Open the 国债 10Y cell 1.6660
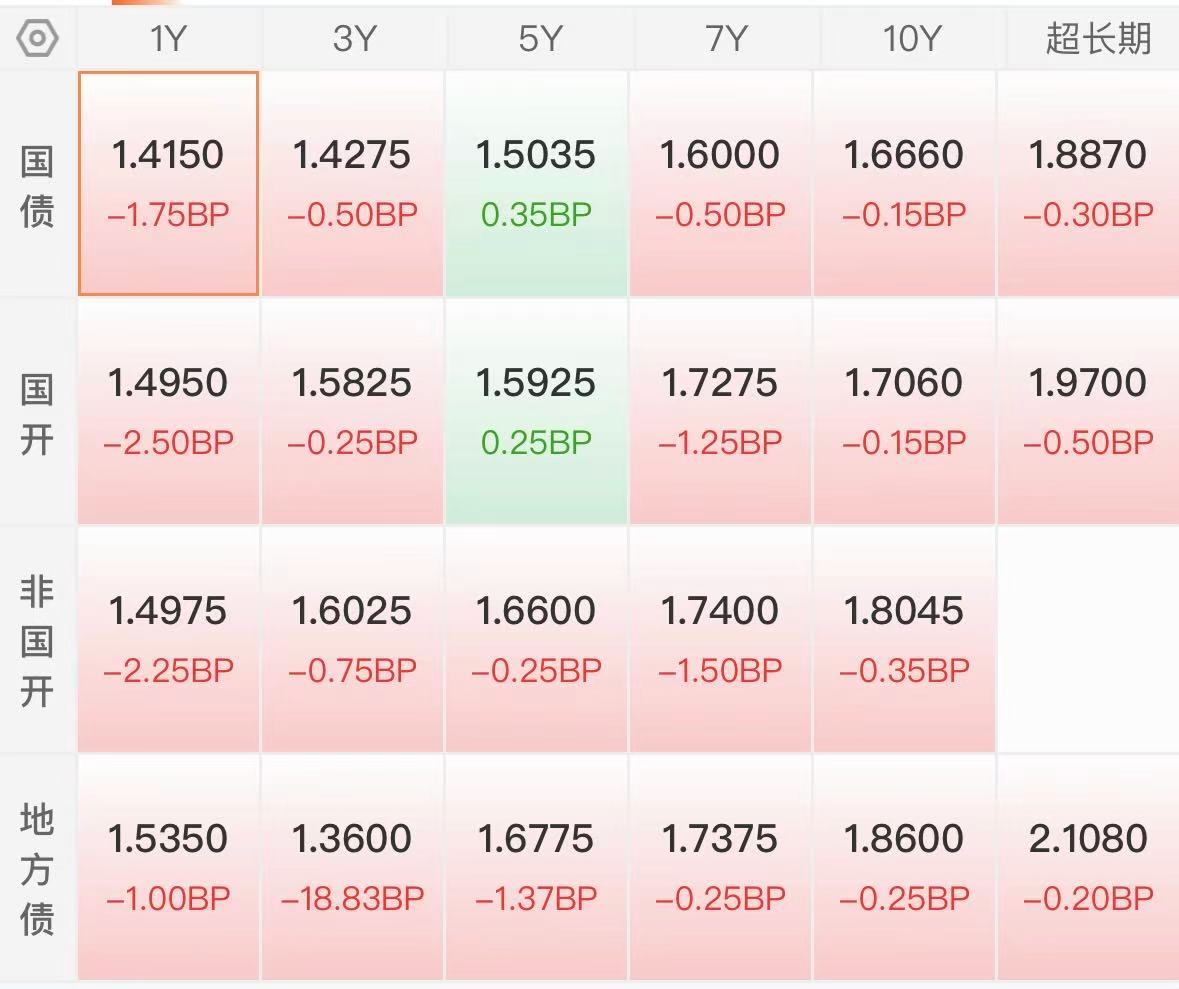 tap(904, 183)
